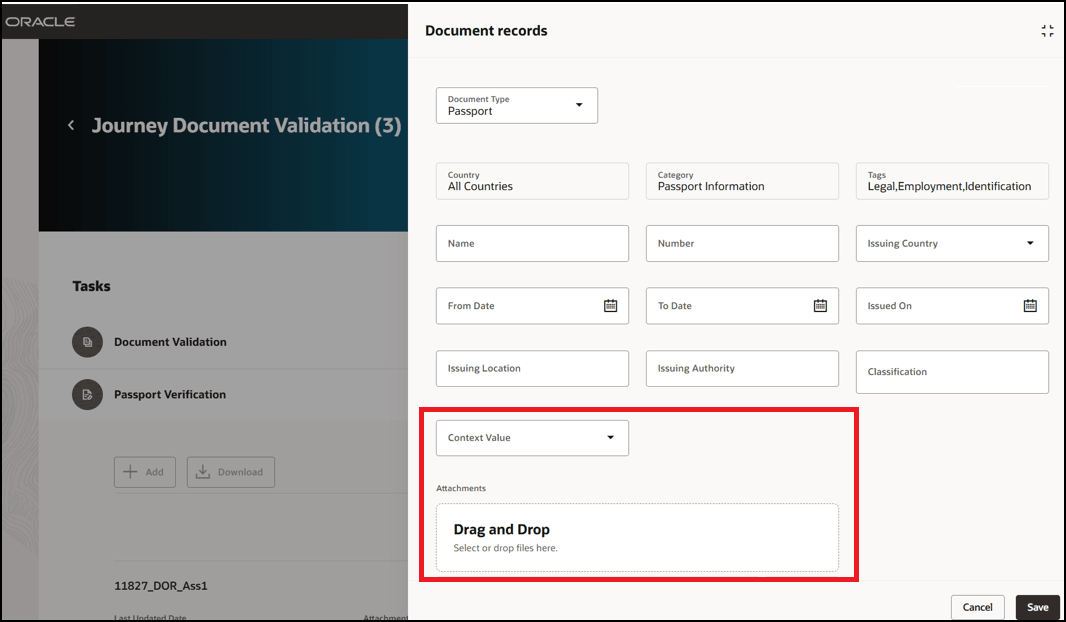The image size is (1066, 622).
Task: Click into the Issuing Location field
Action: 532,368
